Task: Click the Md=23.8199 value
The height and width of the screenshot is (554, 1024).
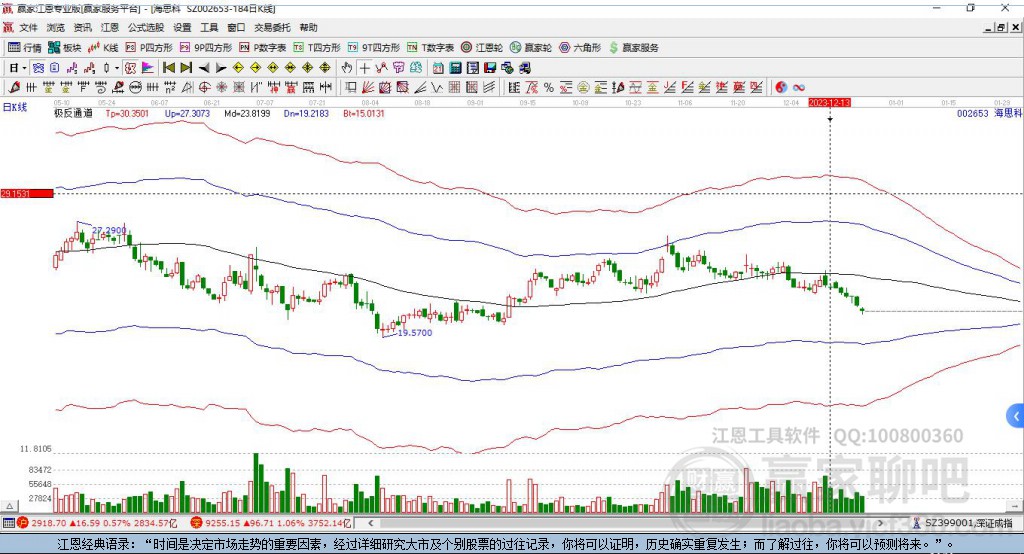Action: [x=248, y=113]
